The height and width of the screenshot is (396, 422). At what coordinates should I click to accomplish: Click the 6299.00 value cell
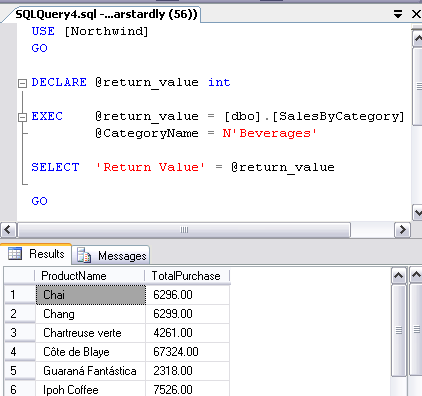188,314
